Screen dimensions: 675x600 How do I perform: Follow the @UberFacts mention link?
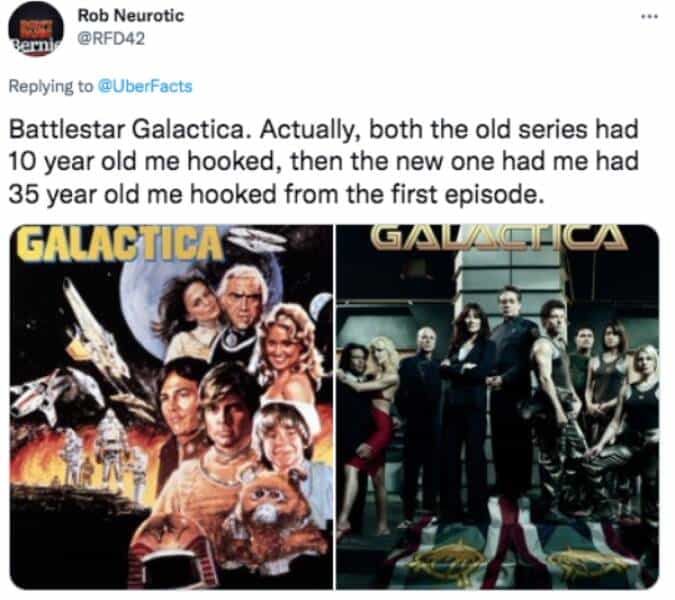click(145, 86)
